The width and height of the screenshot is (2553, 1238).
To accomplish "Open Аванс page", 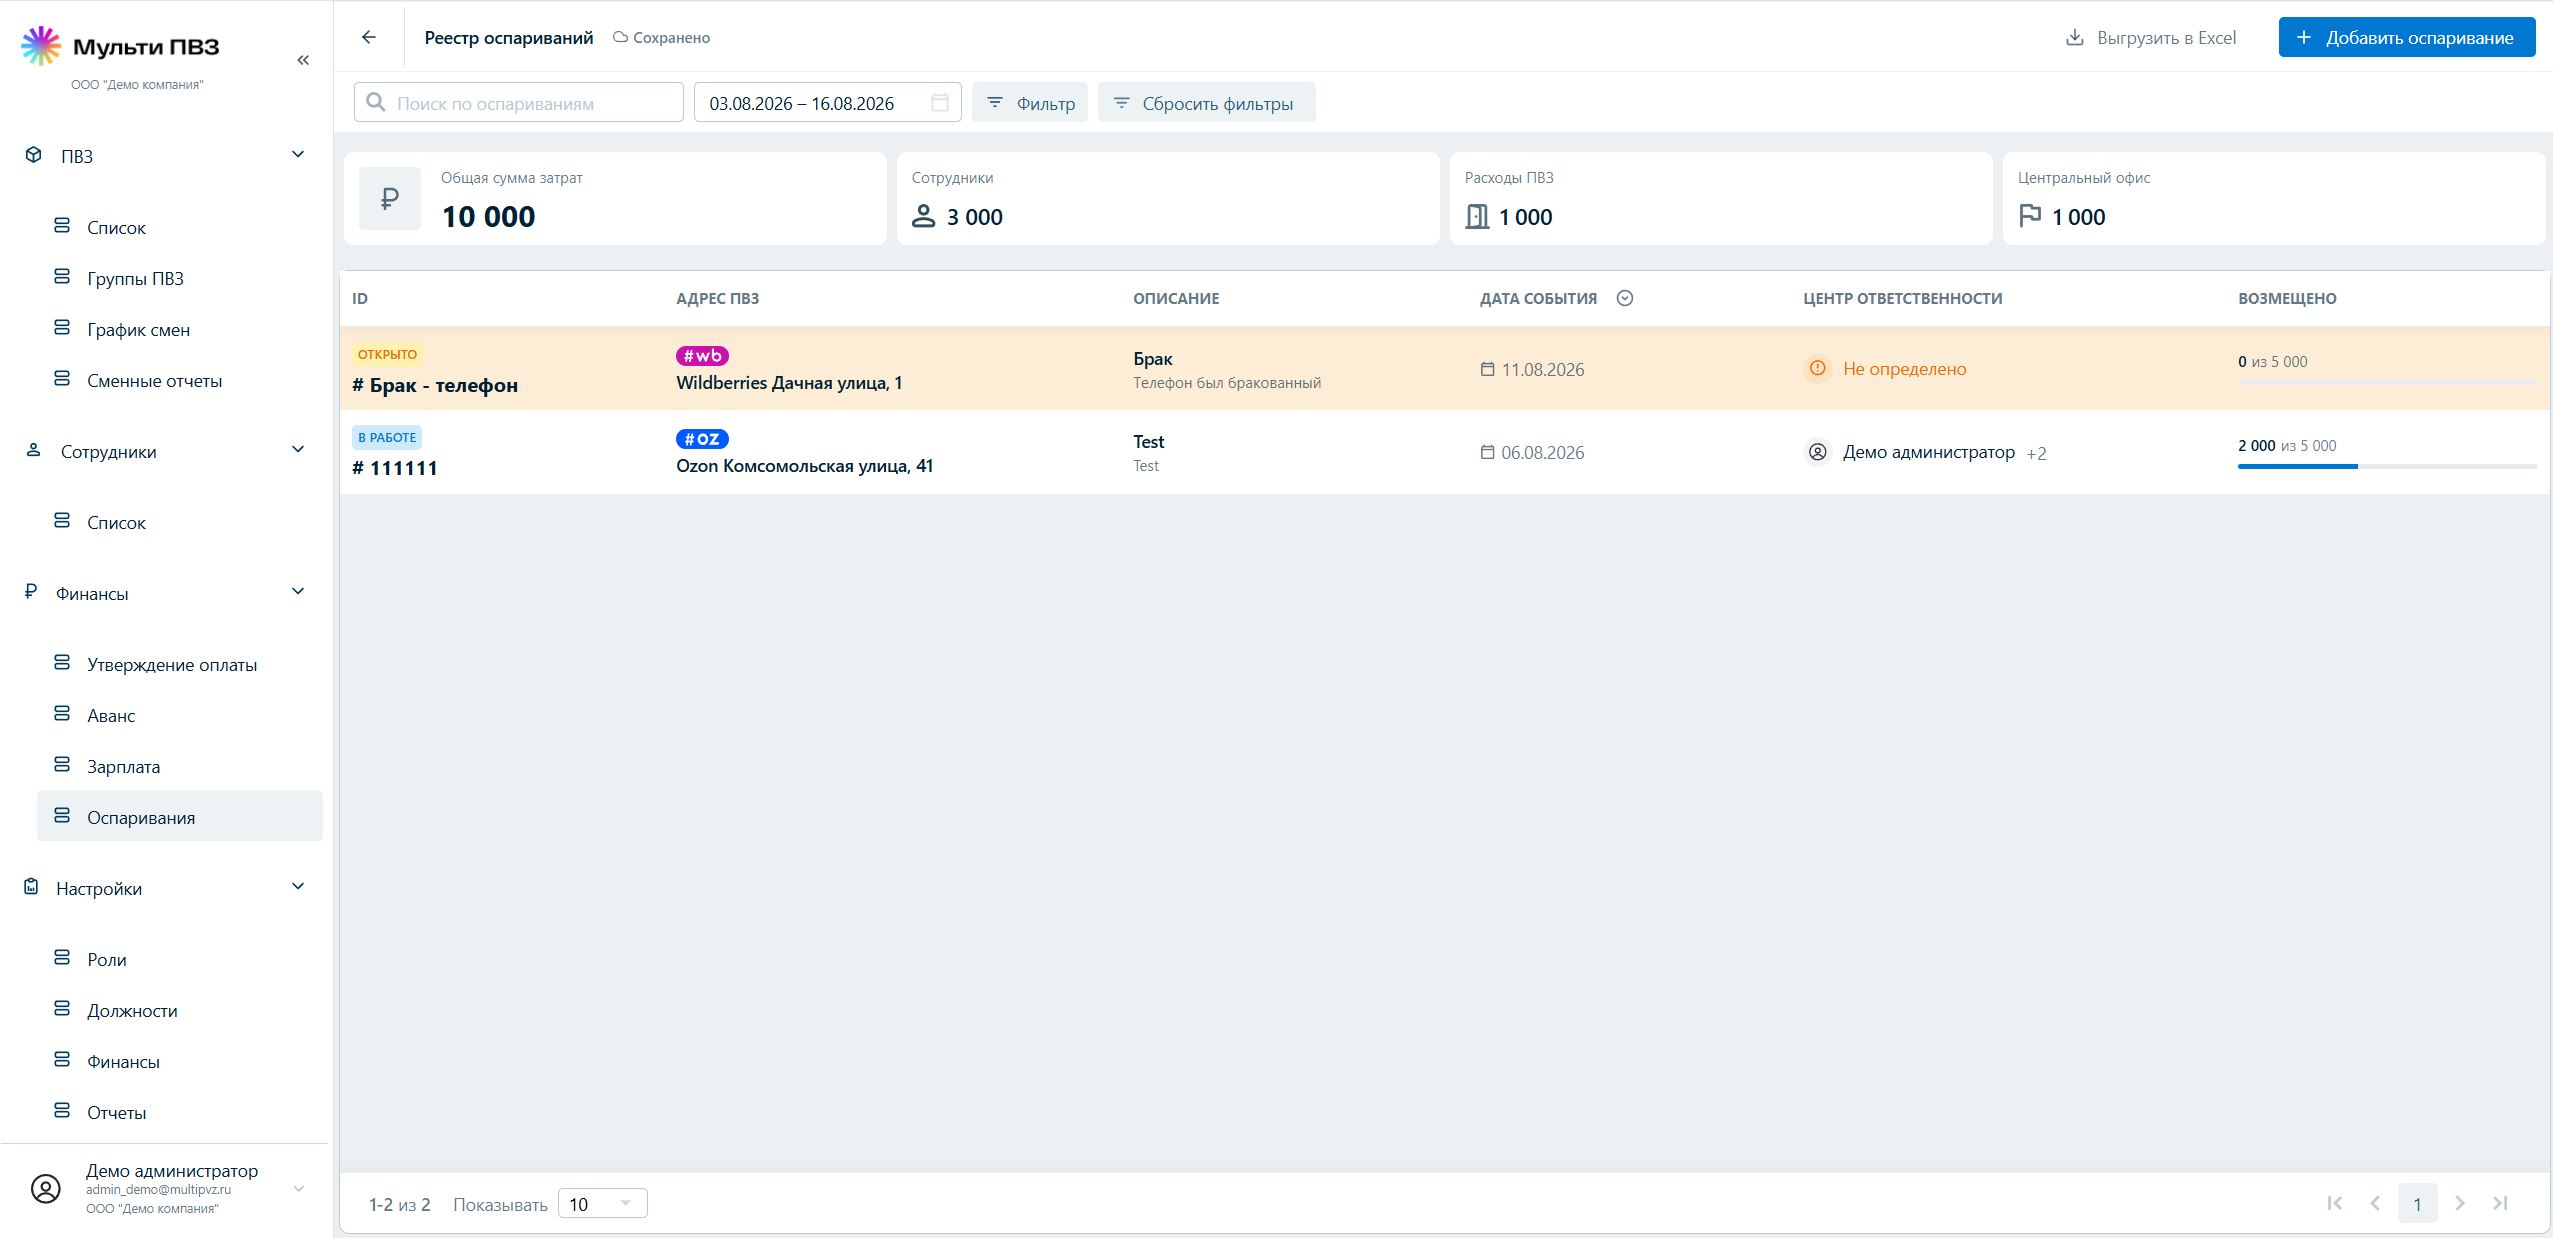I will 180,715.
